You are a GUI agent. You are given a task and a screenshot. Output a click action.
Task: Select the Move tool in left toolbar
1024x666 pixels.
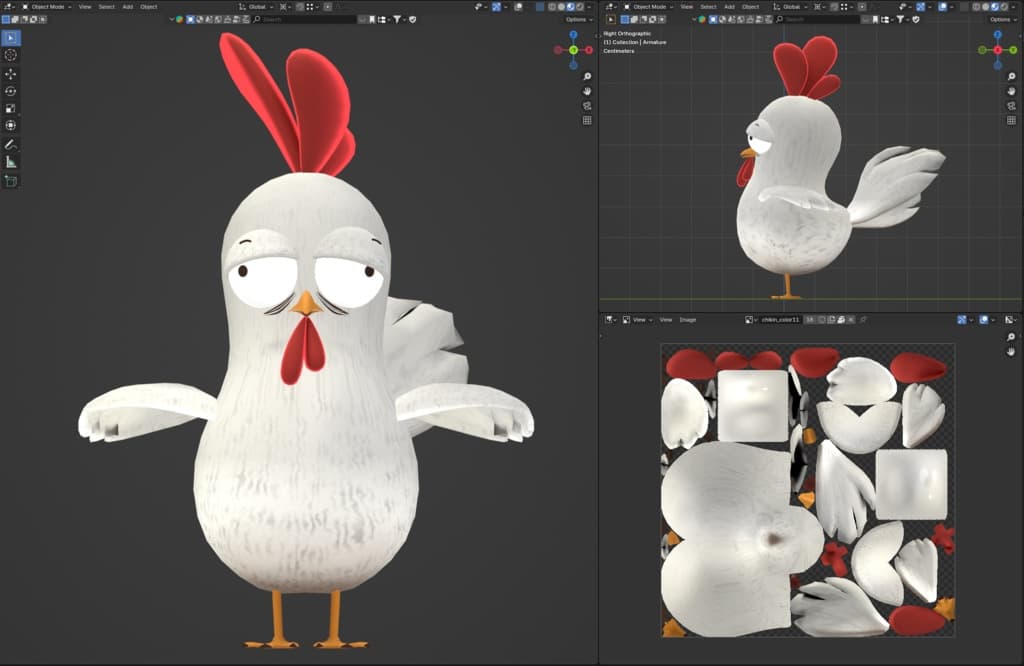tap(11, 74)
